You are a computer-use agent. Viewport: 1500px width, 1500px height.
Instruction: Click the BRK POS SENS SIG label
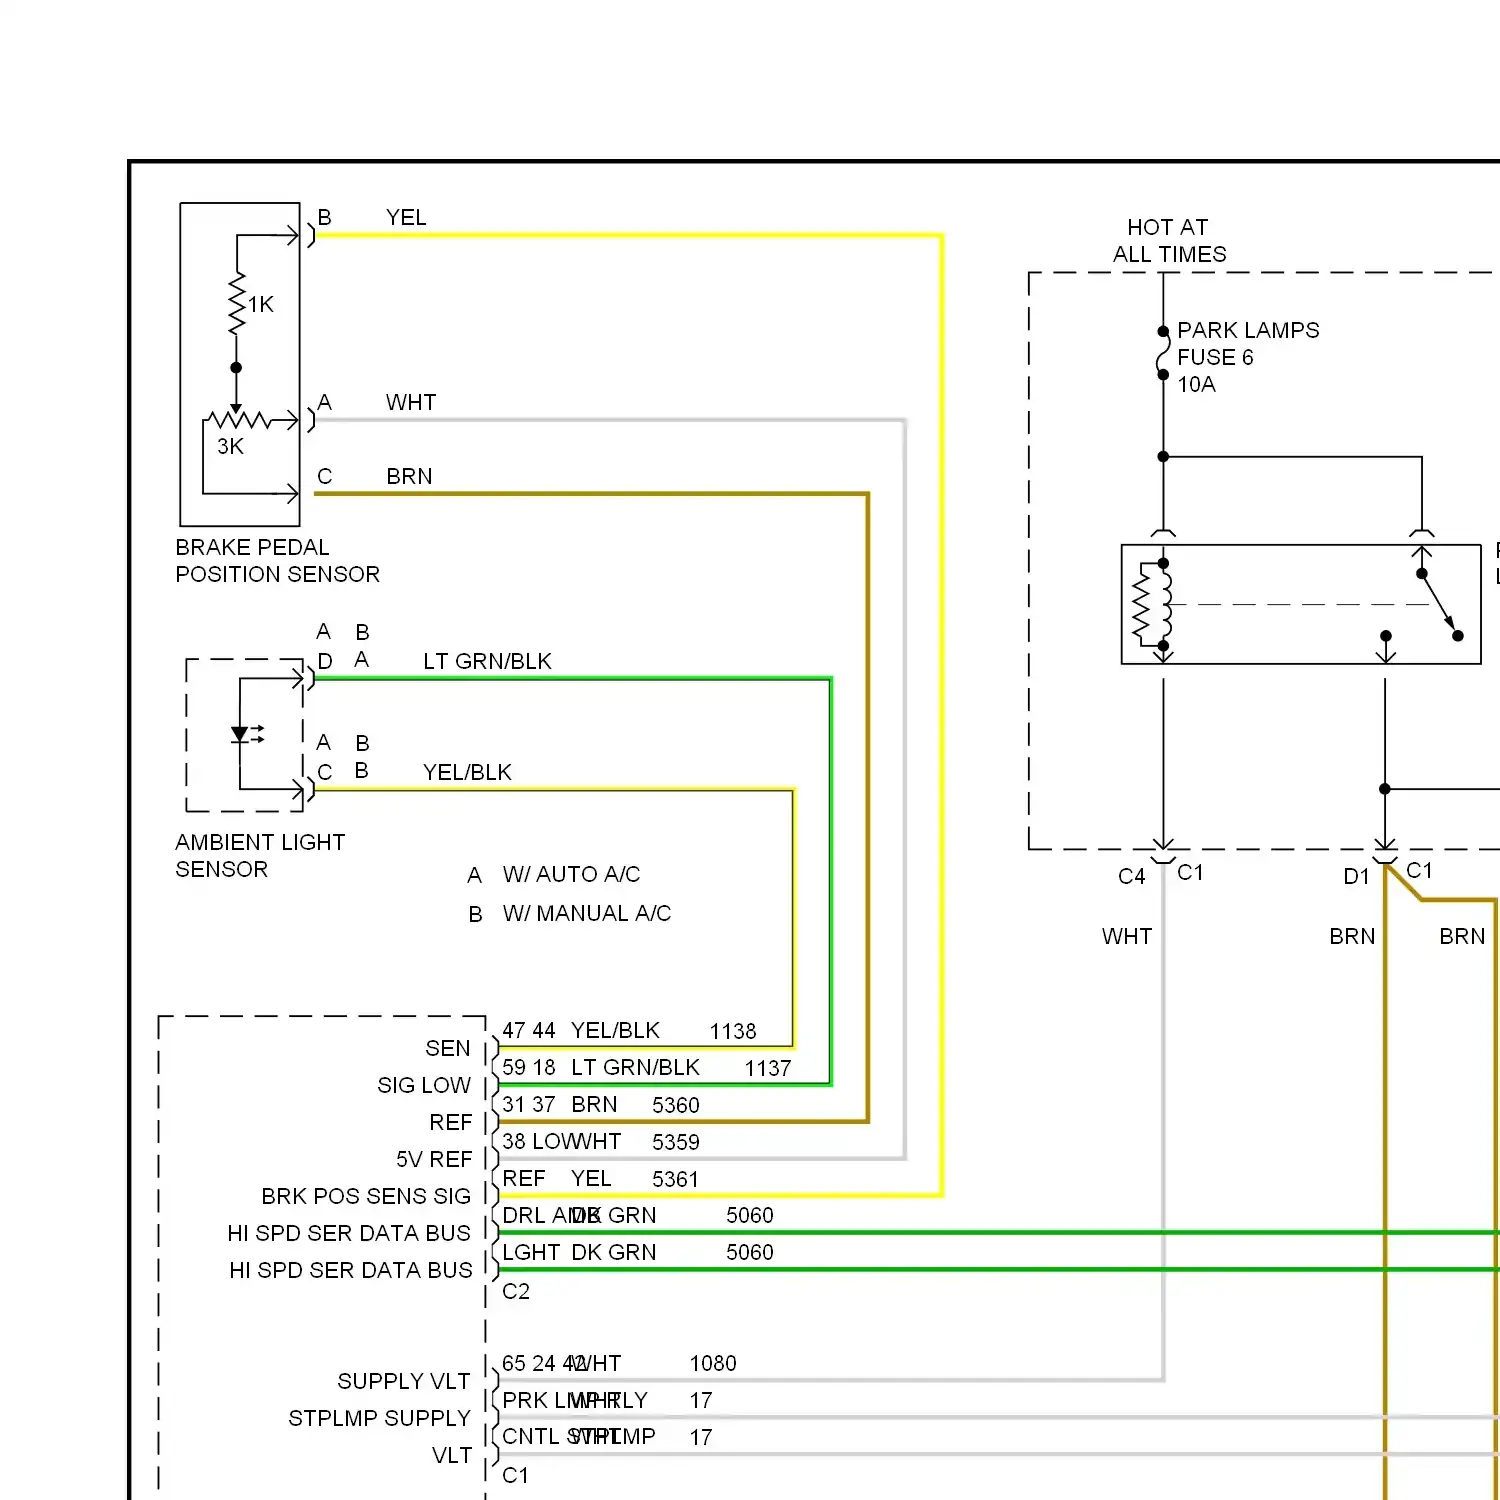(366, 1196)
